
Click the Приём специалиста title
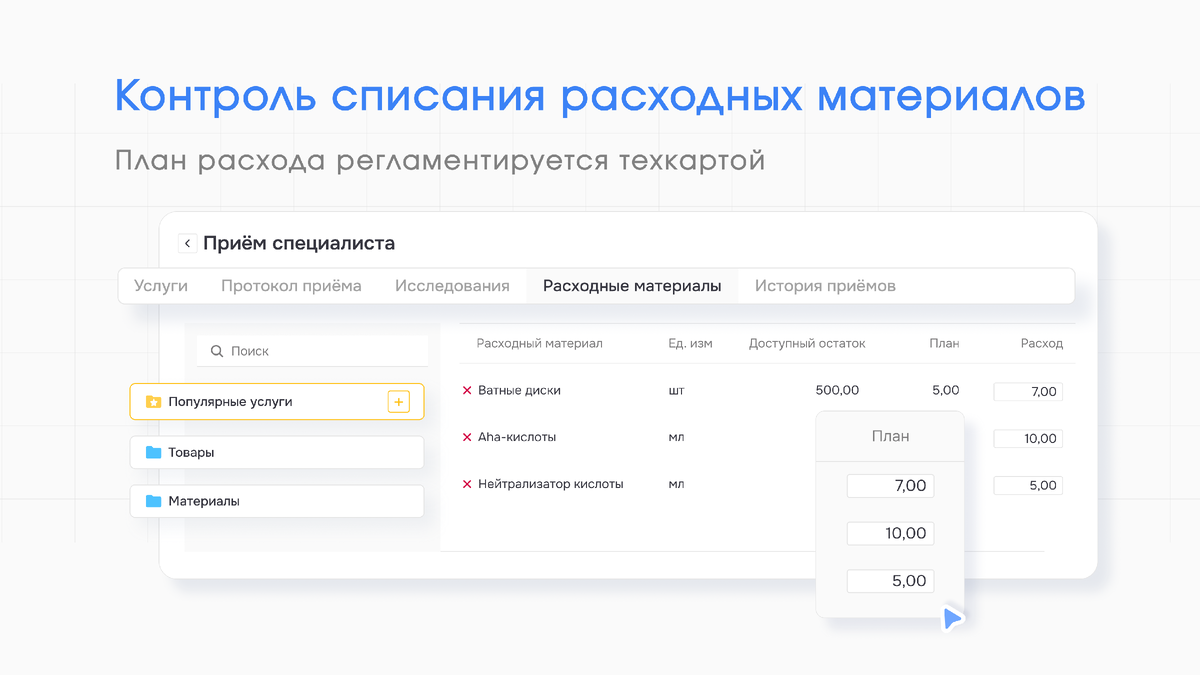299,243
